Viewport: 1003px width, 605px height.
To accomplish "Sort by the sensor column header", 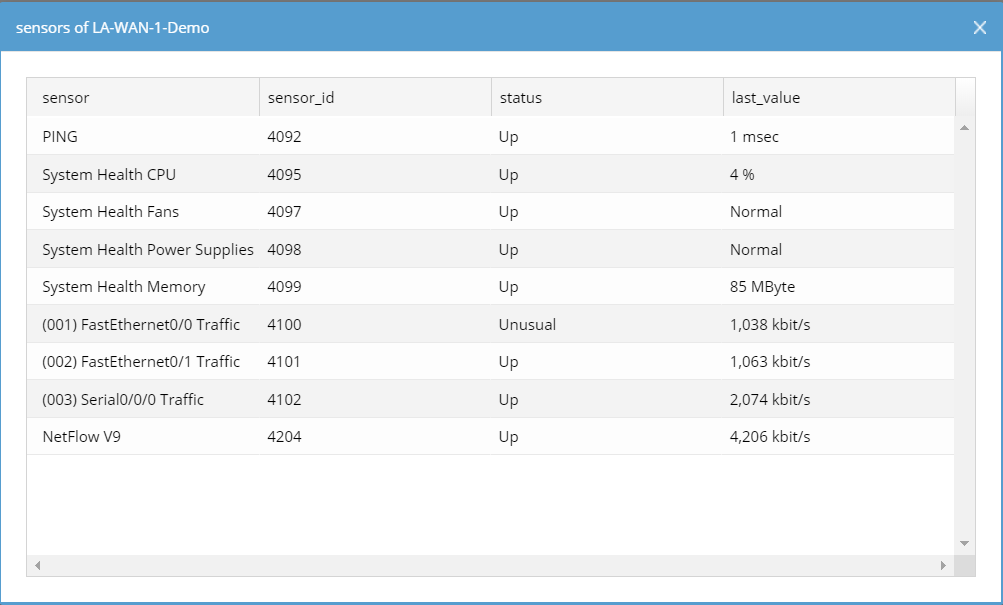I will 66,98.
